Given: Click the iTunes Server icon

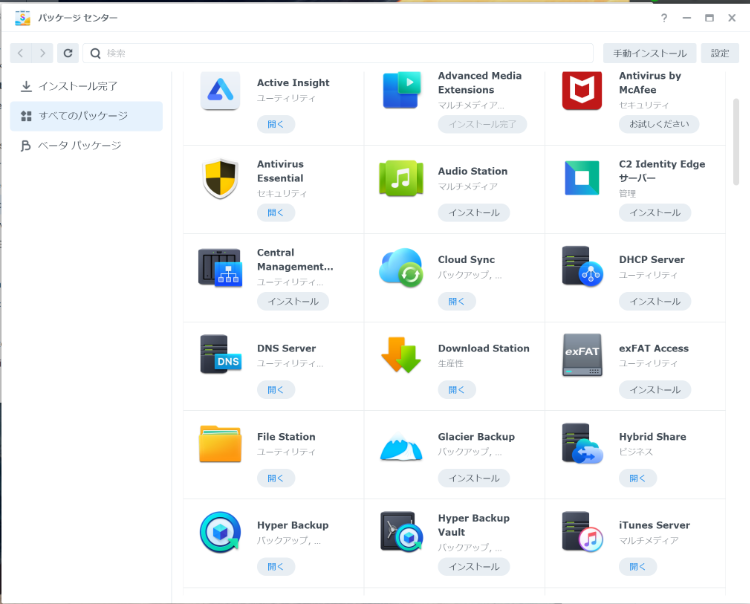Looking at the screenshot, I should (x=582, y=532).
